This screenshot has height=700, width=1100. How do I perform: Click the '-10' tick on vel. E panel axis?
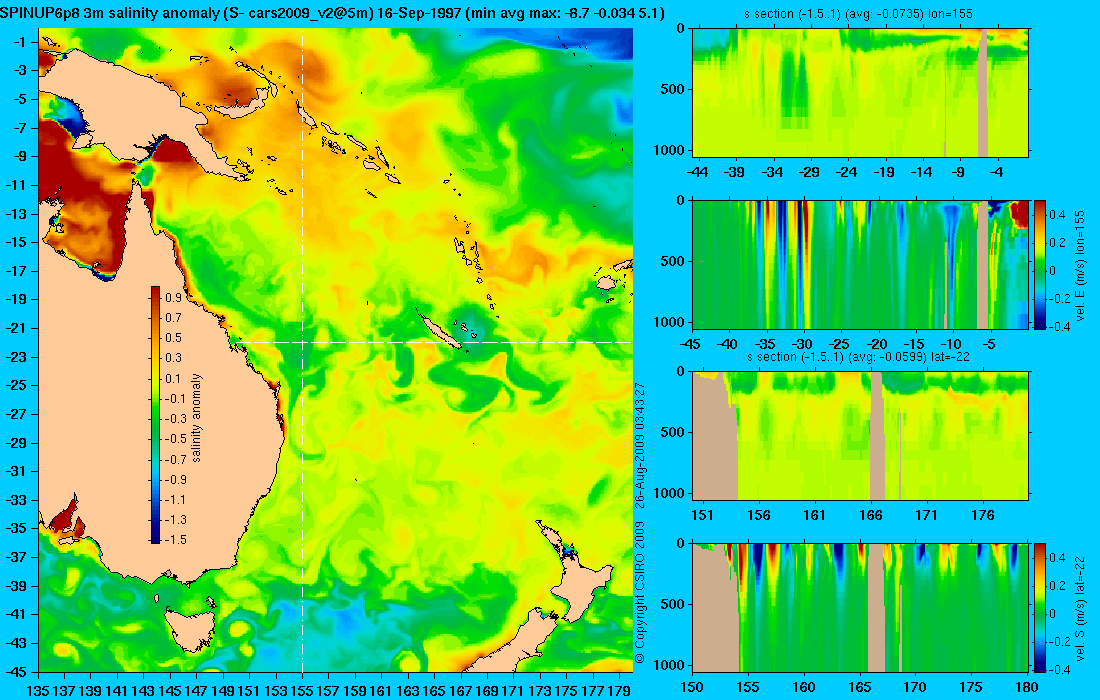coord(951,344)
